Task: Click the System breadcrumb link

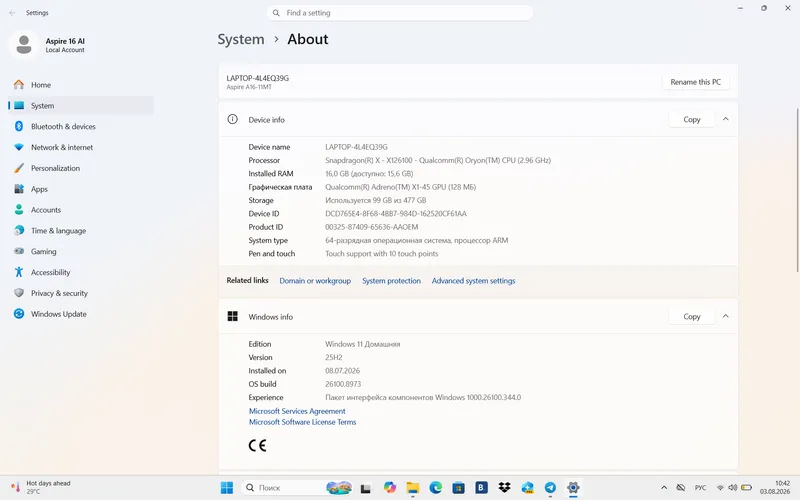Action: [241, 39]
